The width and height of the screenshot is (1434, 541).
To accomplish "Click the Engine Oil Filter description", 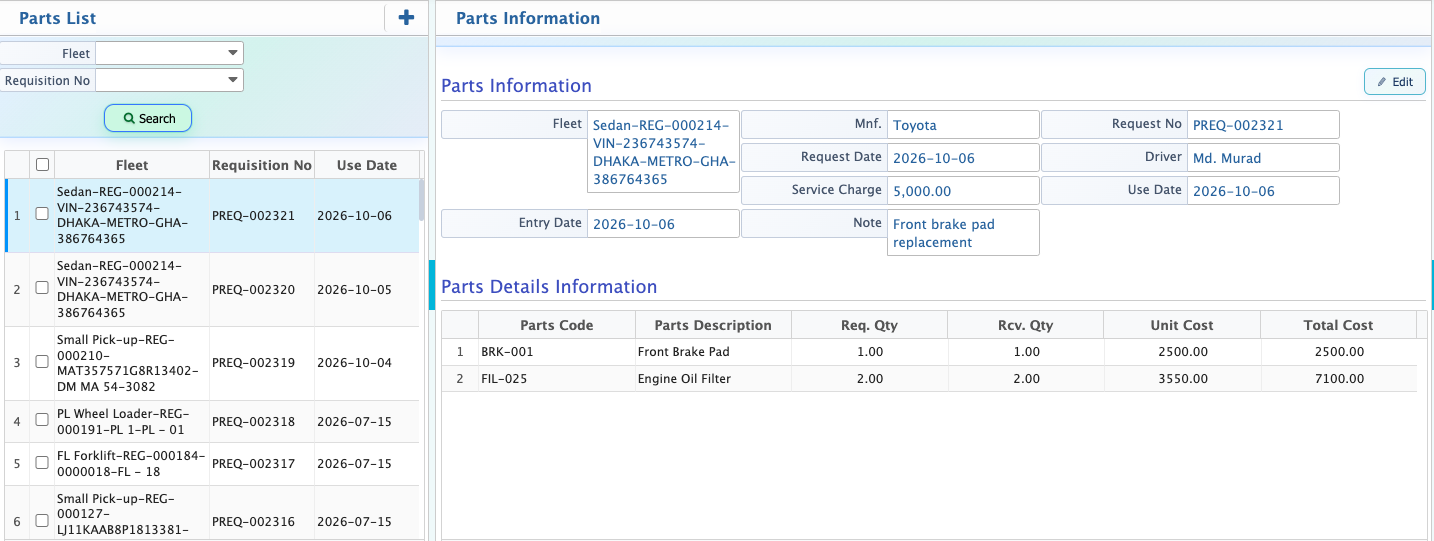I will point(713,379).
